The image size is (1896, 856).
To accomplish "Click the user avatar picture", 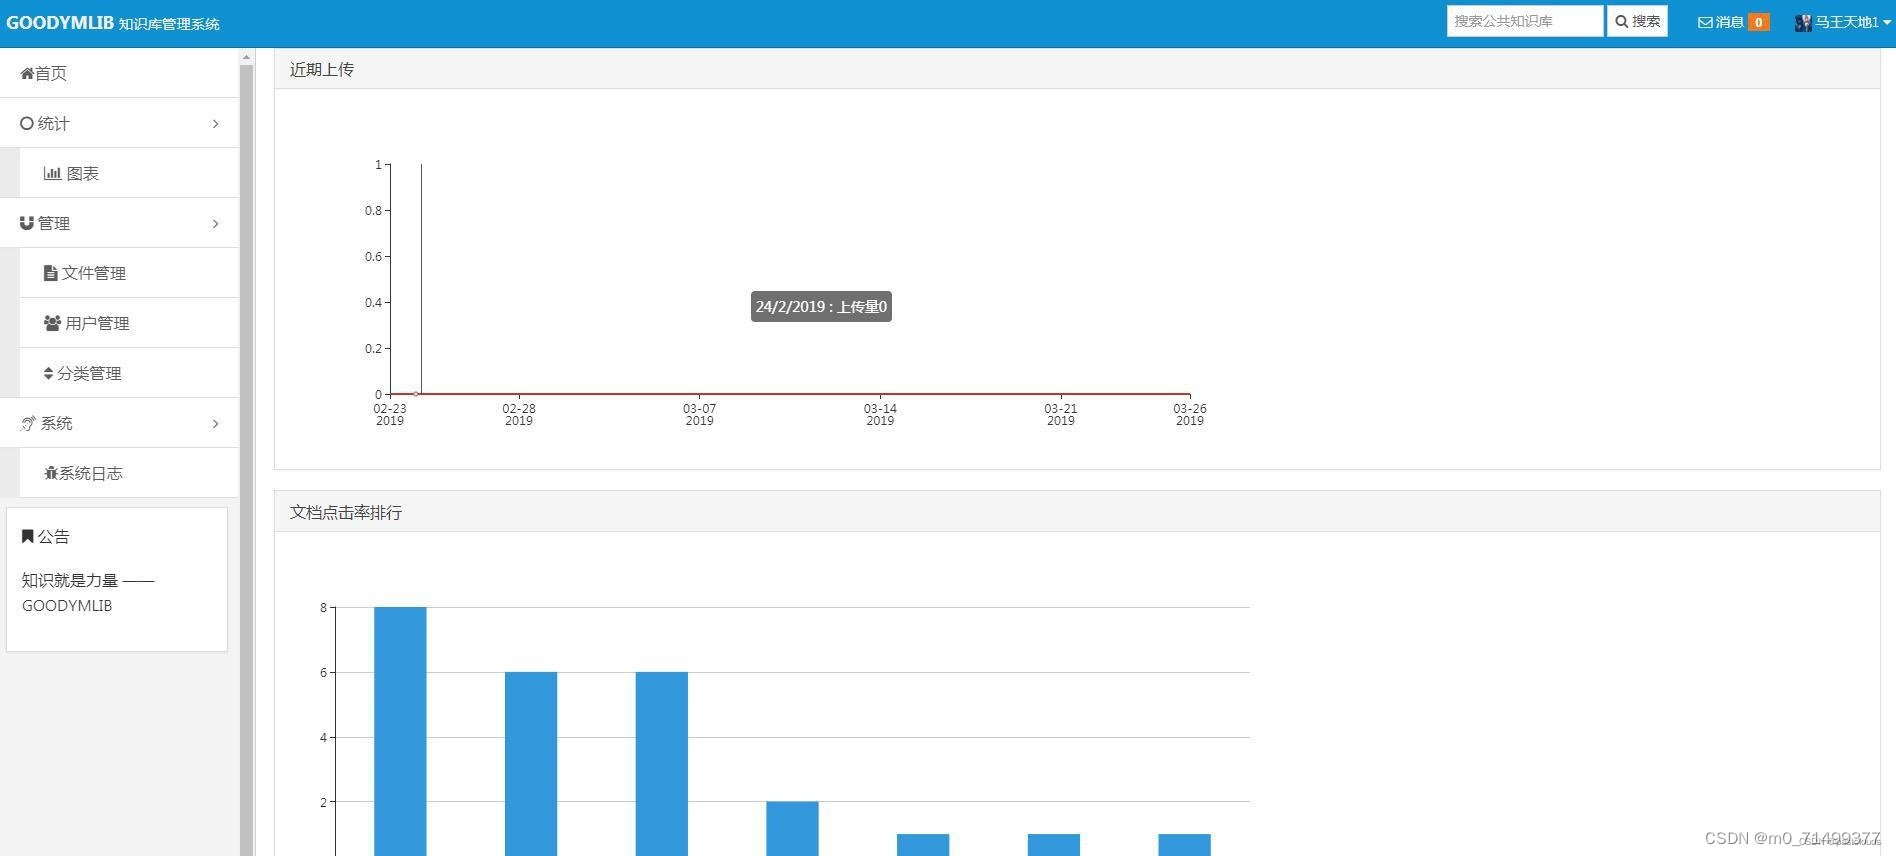I will 1803,22.
